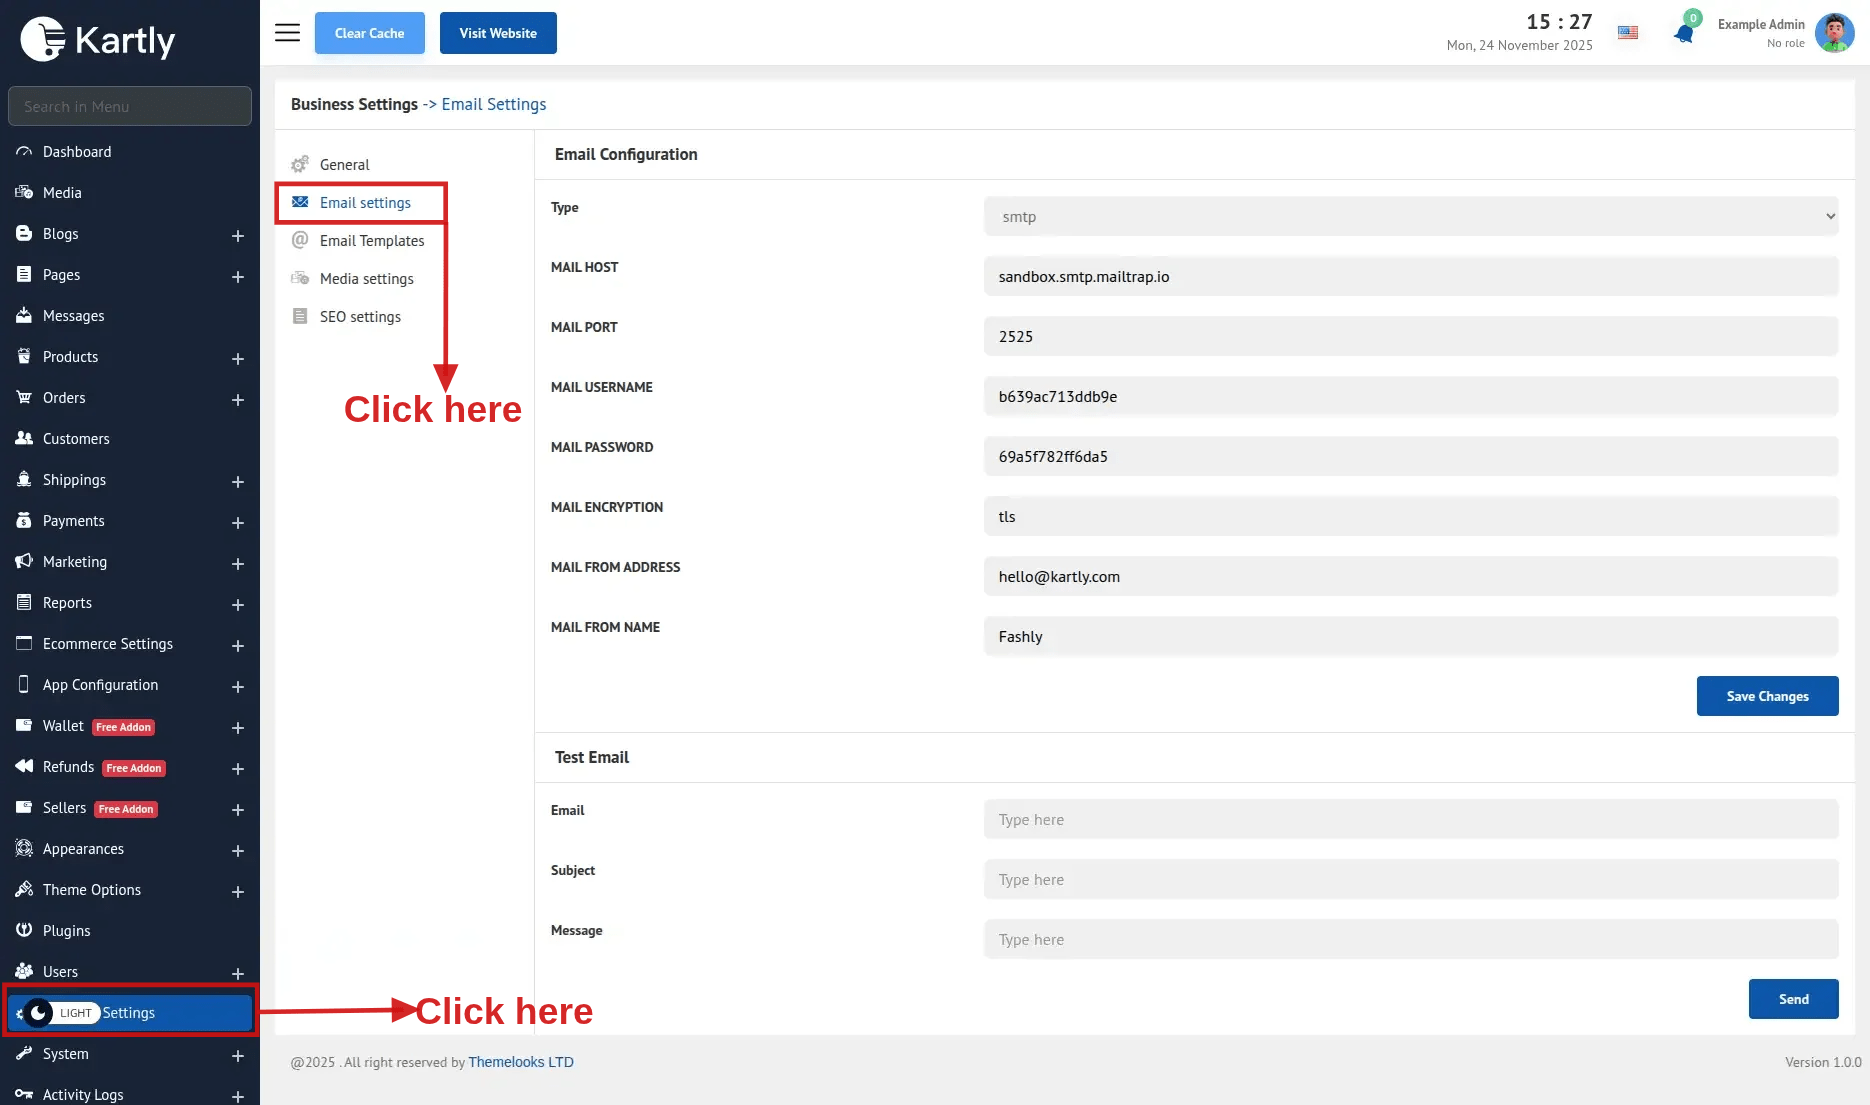This screenshot has height=1105, width=1870.
Task: Expand the Marketing submenu
Action: (x=238, y=563)
